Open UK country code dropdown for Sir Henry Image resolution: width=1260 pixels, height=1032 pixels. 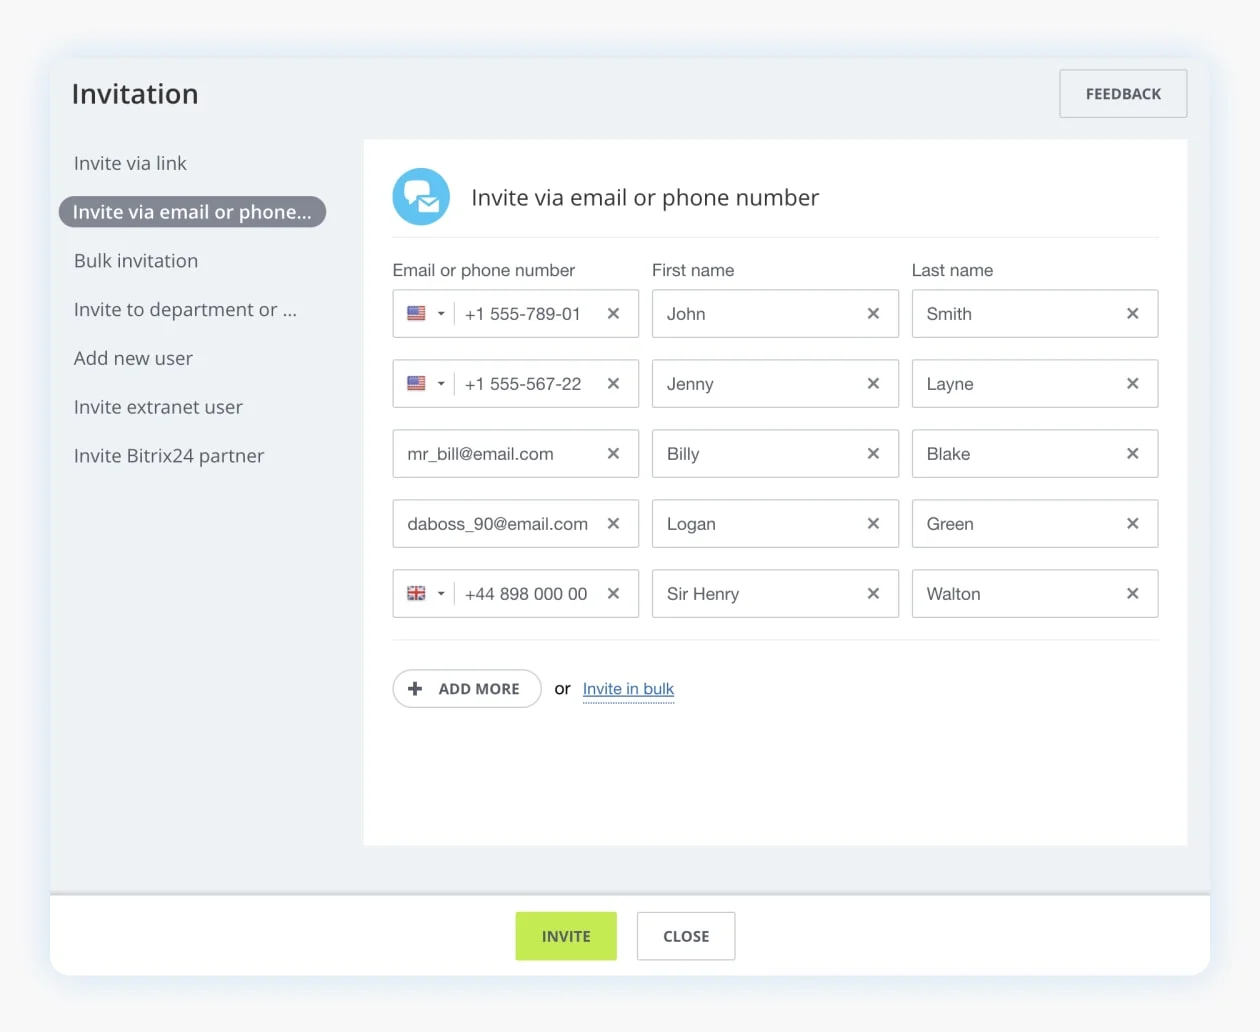point(426,594)
